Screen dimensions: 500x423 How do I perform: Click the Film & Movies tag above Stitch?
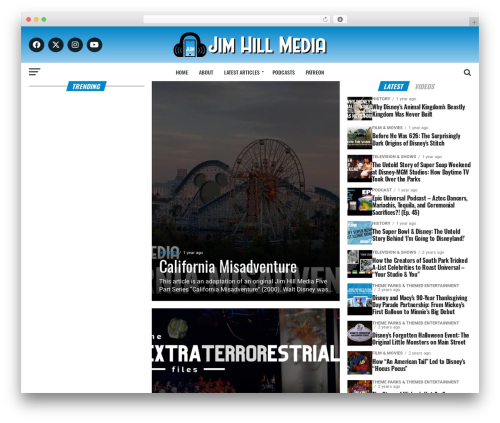387,128
